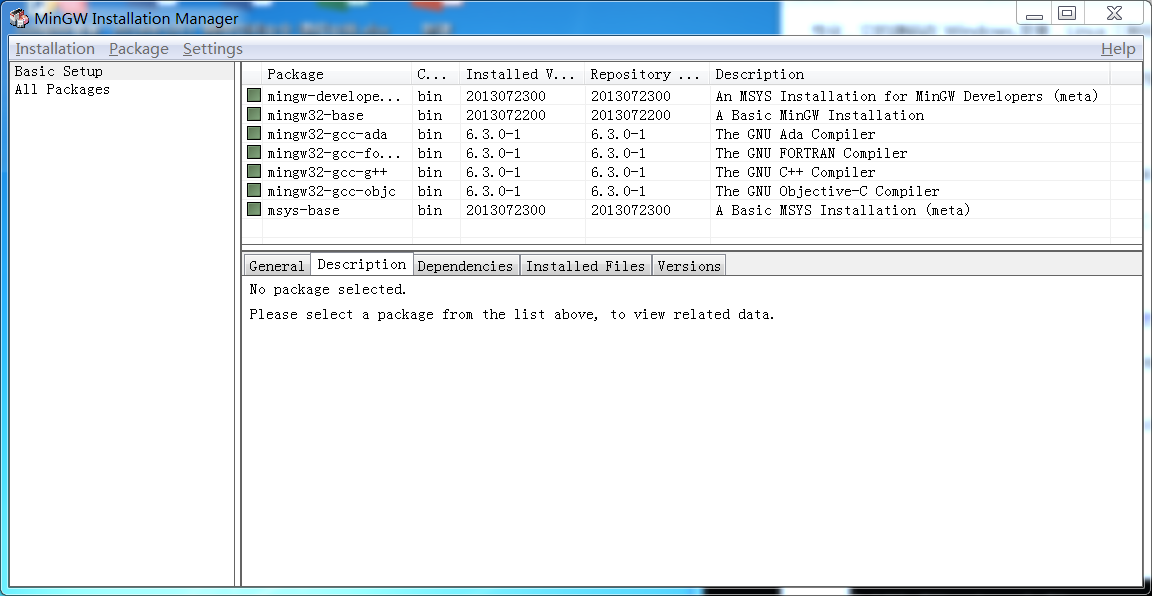Select the mingw32-gcc-fortran package name
Screen dimensions: 1152x596
tap(334, 154)
